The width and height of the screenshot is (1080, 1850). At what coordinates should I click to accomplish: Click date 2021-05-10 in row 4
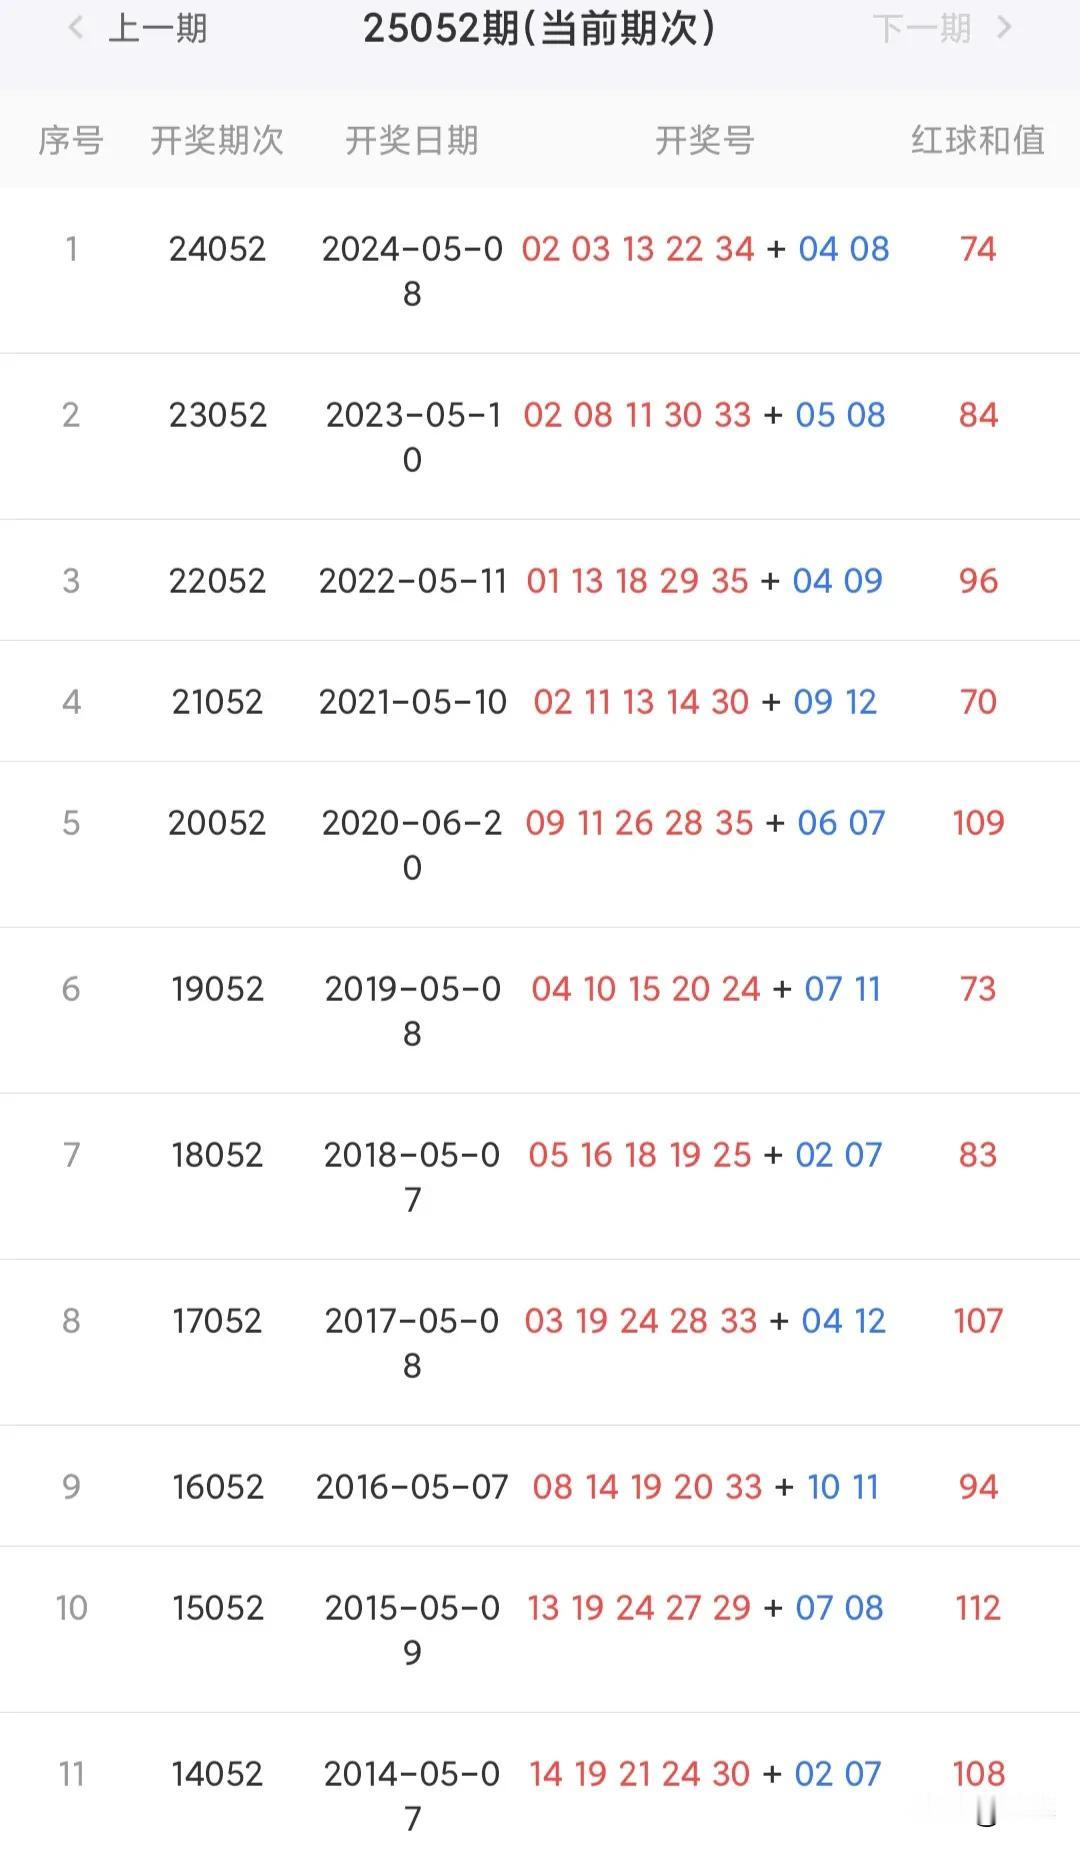click(413, 702)
